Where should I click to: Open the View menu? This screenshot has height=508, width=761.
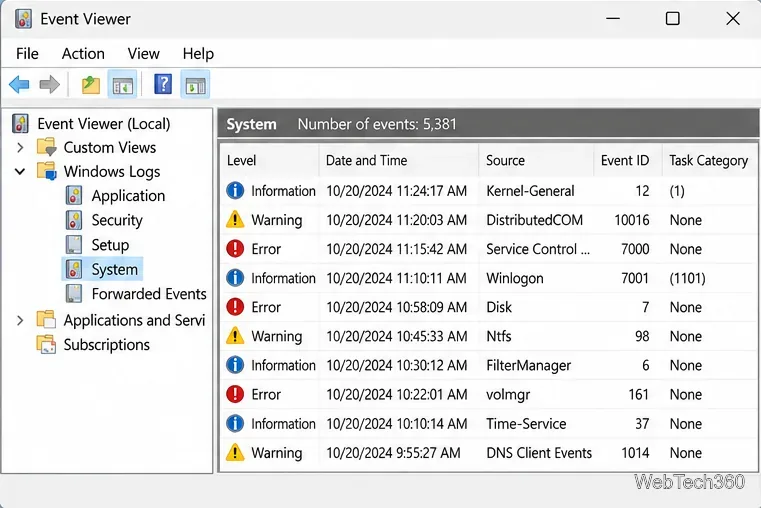144,53
